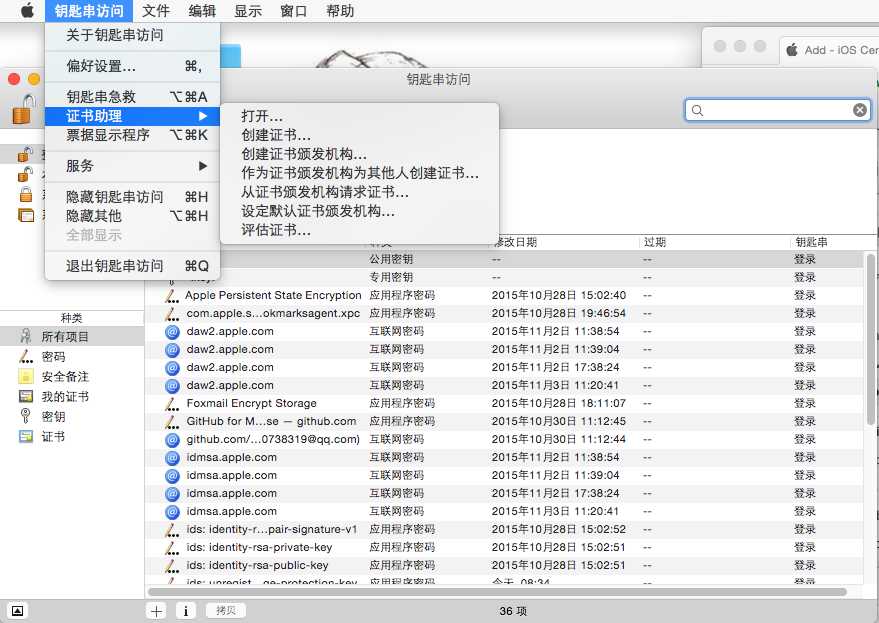This screenshot has width=879, height=623.
Task: Select 安全备注 category icon
Action: [26, 376]
